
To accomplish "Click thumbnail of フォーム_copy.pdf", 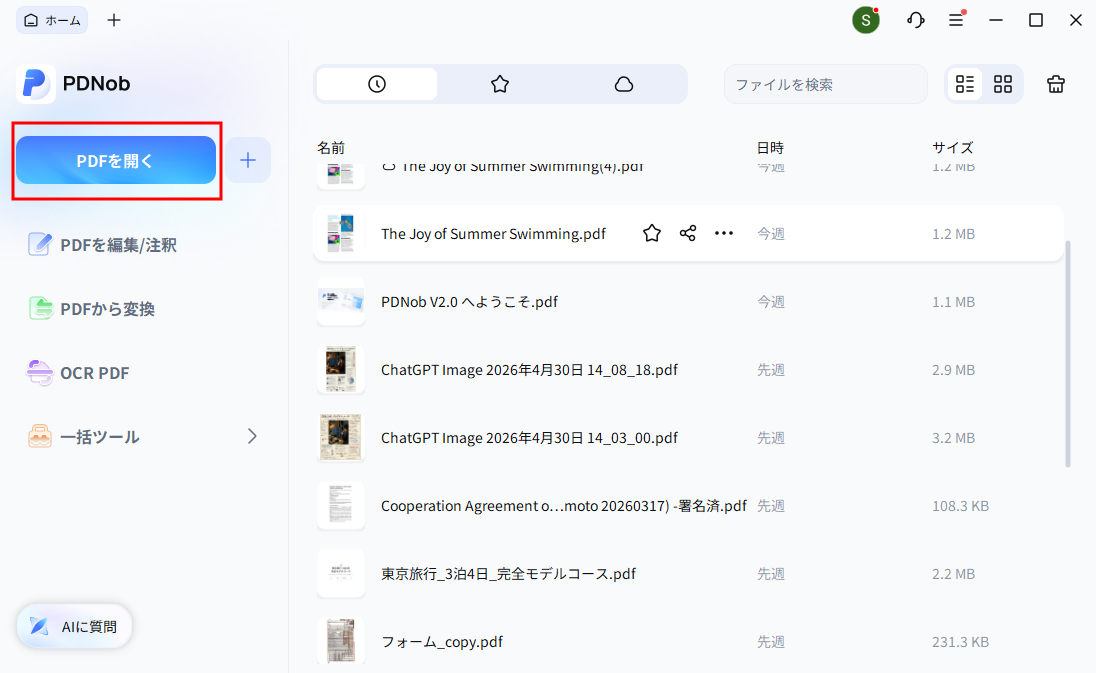I will [x=341, y=640].
